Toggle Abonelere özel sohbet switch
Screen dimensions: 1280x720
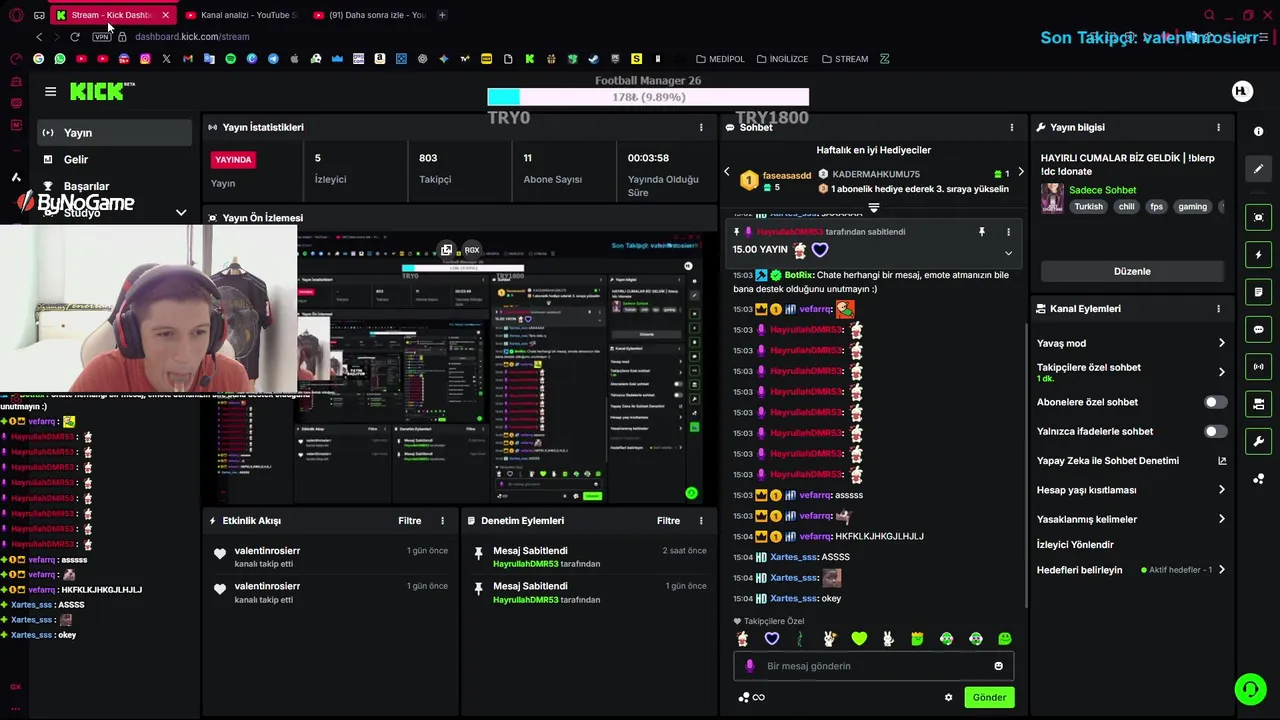pyautogui.click(x=1215, y=402)
